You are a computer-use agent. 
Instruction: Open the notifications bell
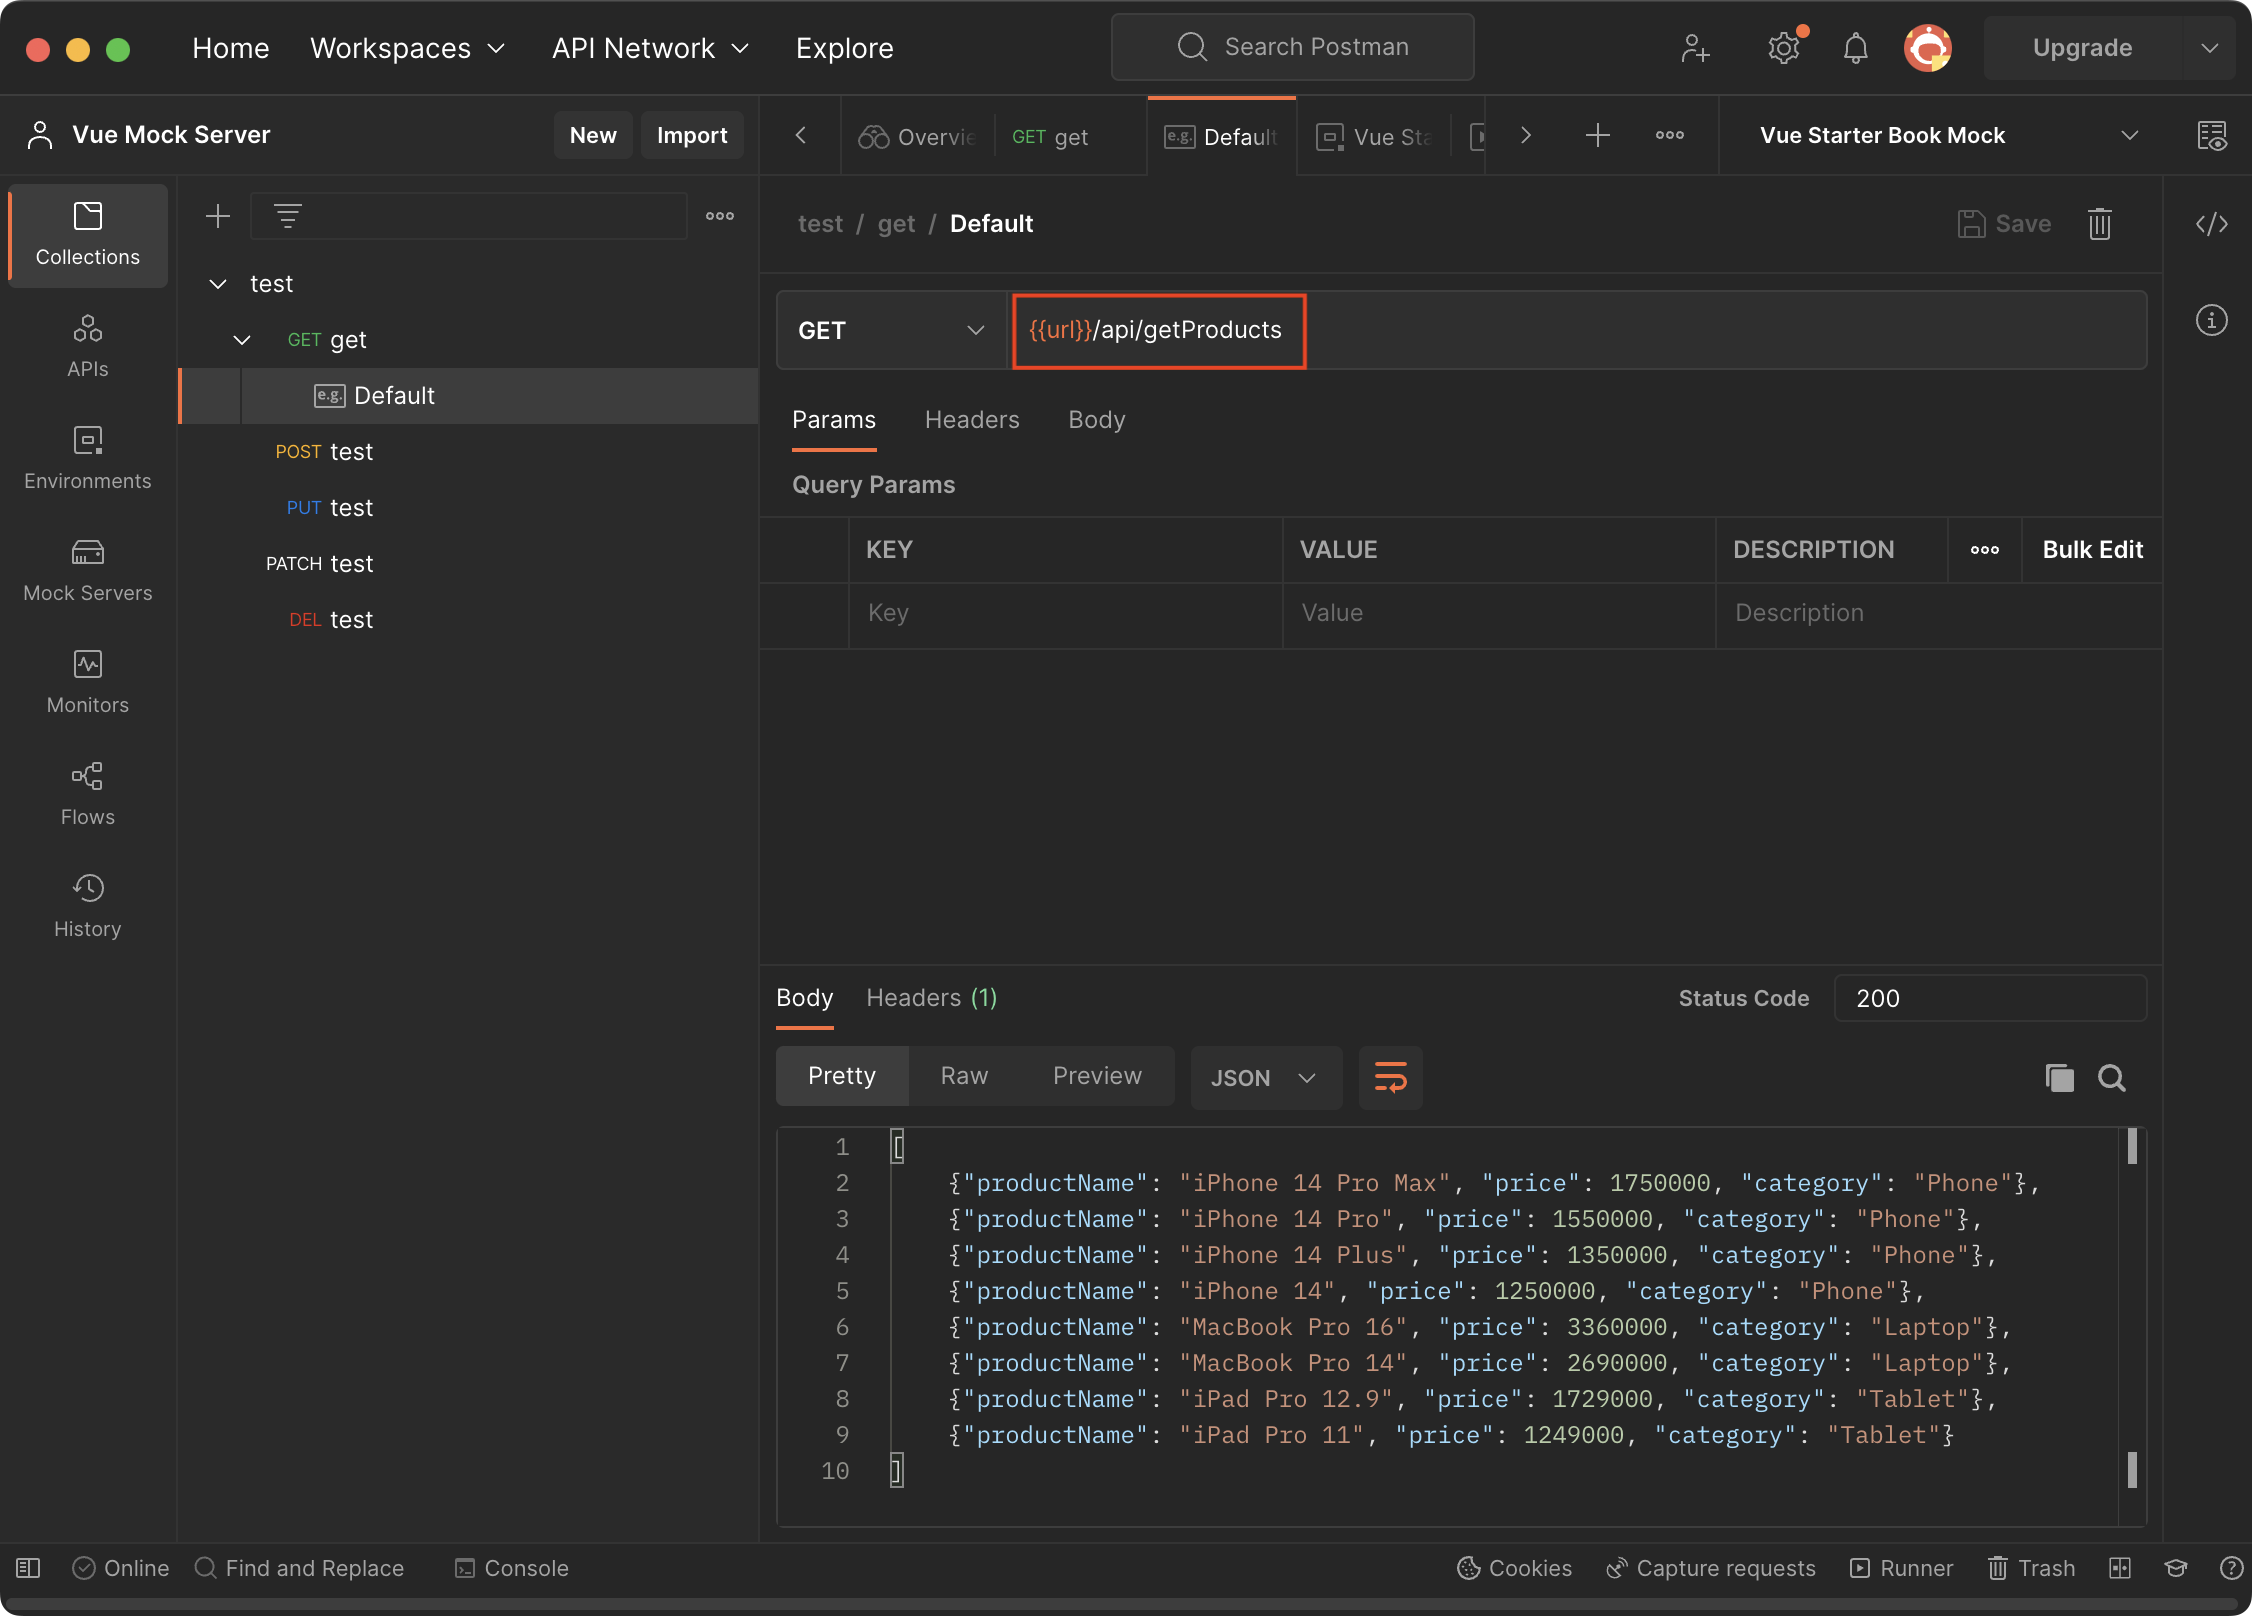[x=1855, y=48]
